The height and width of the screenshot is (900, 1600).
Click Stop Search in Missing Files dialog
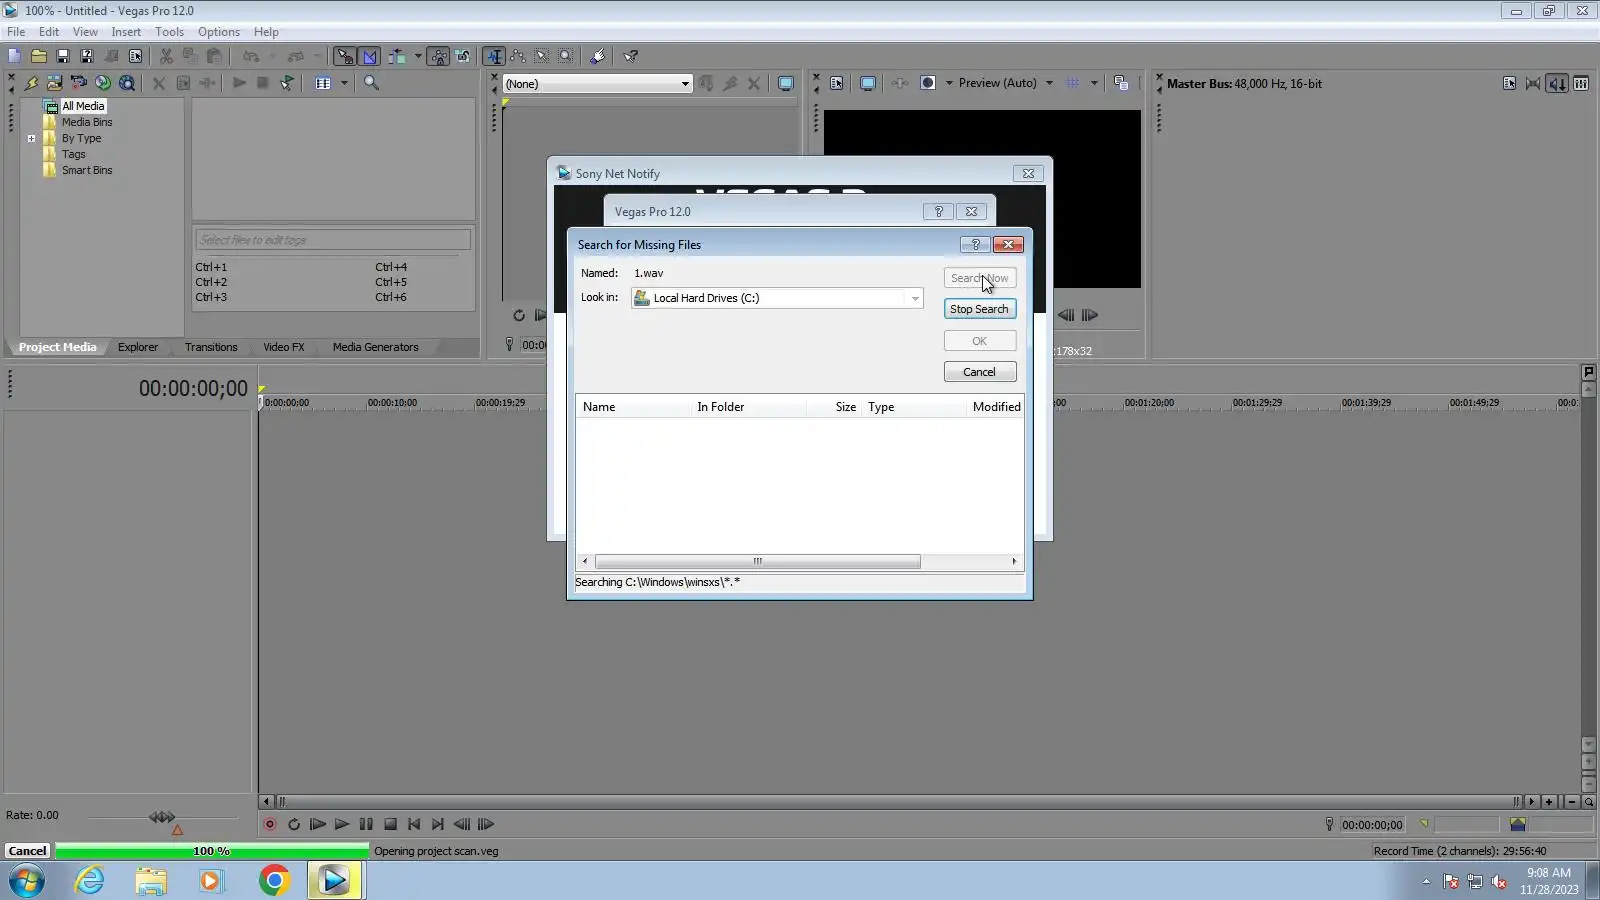coord(980,309)
